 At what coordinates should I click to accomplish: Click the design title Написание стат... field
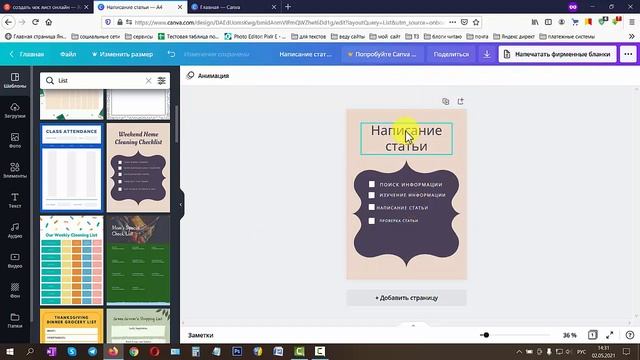coord(305,54)
